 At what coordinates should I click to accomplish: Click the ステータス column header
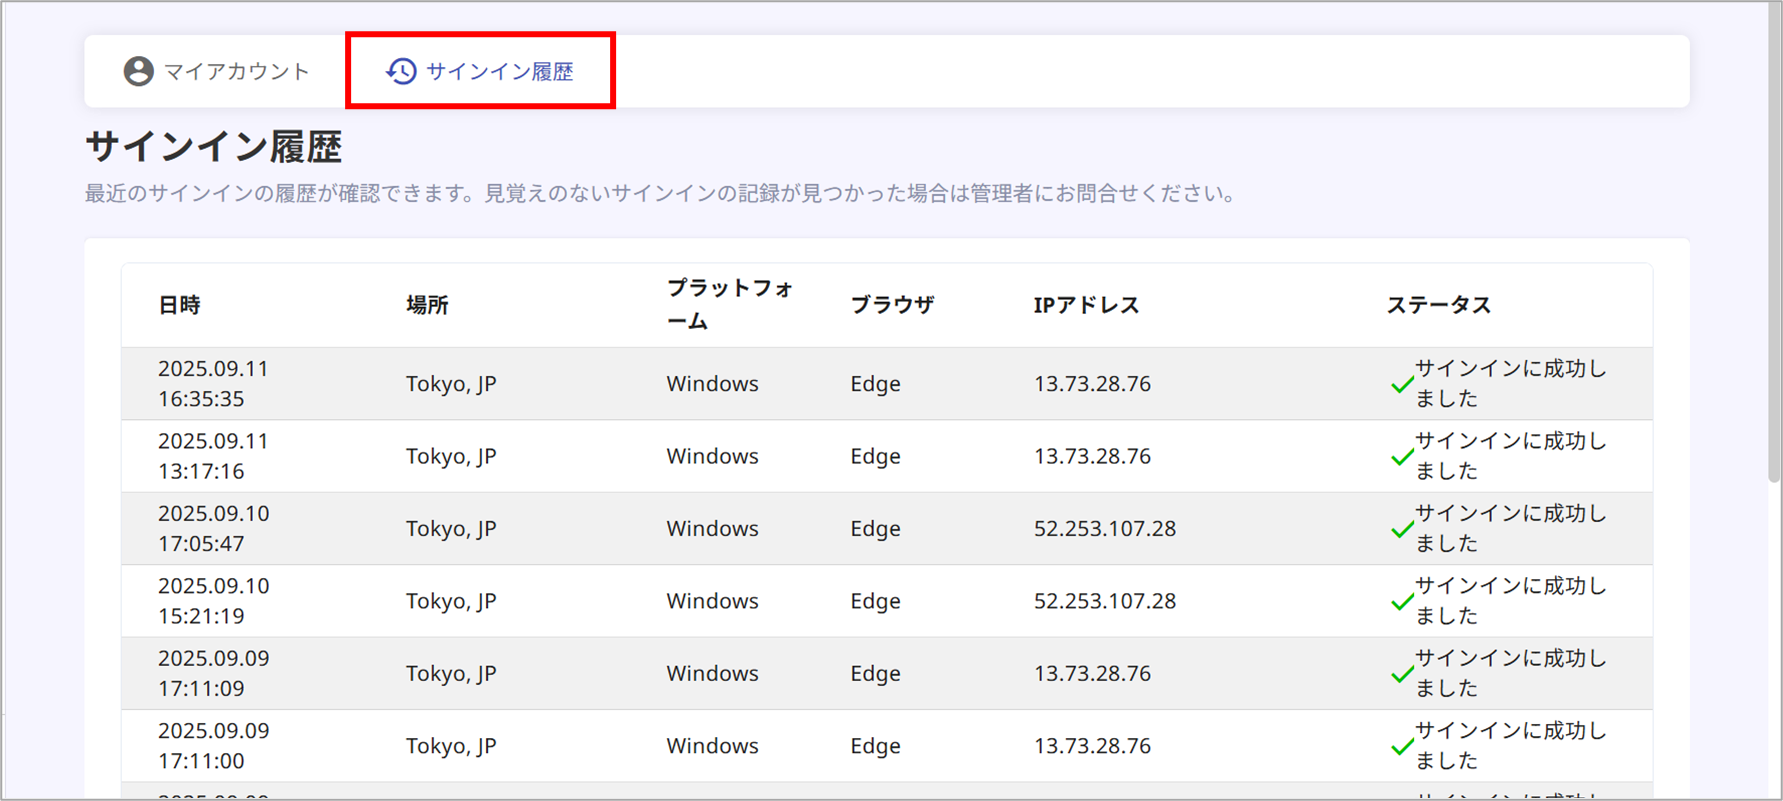tap(1438, 305)
